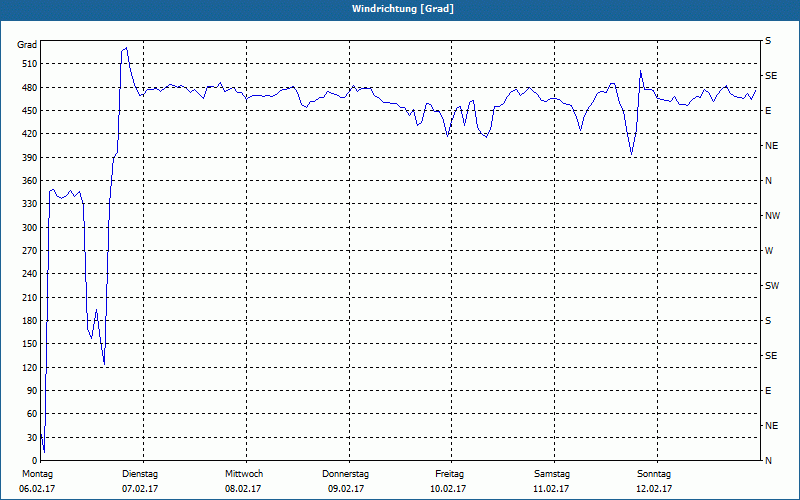Click the Mittwoch day label
The height and width of the screenshot is (500, 800).
click(244, 474)
